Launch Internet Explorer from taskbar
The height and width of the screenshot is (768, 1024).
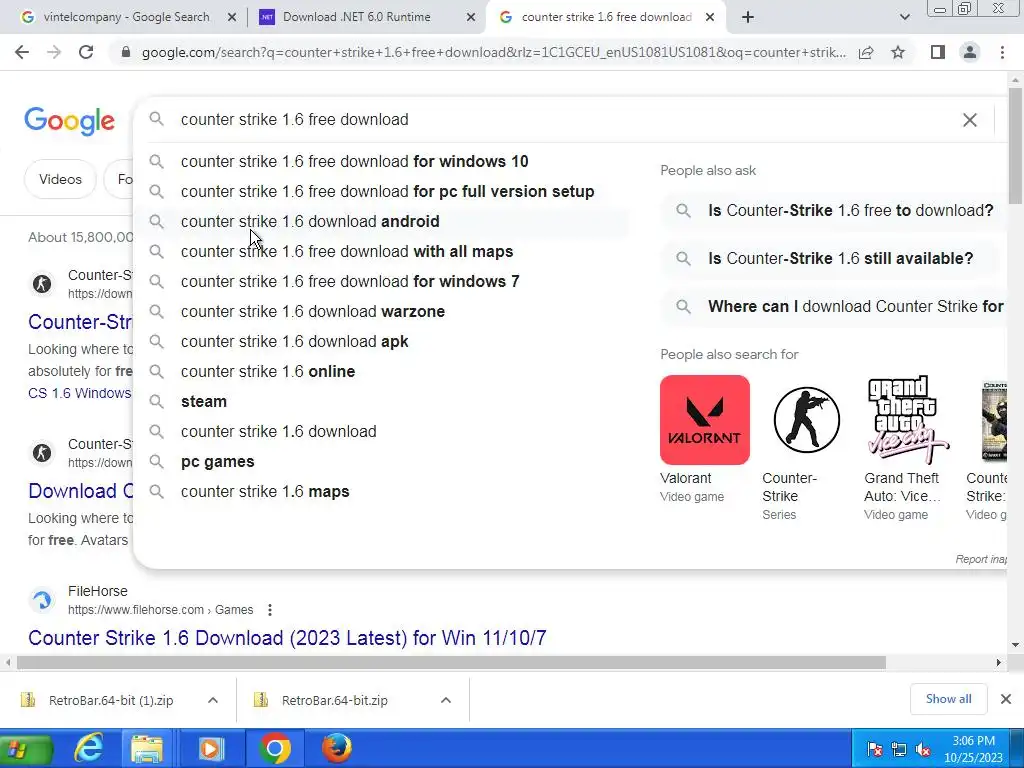click(x=88, y=748)
